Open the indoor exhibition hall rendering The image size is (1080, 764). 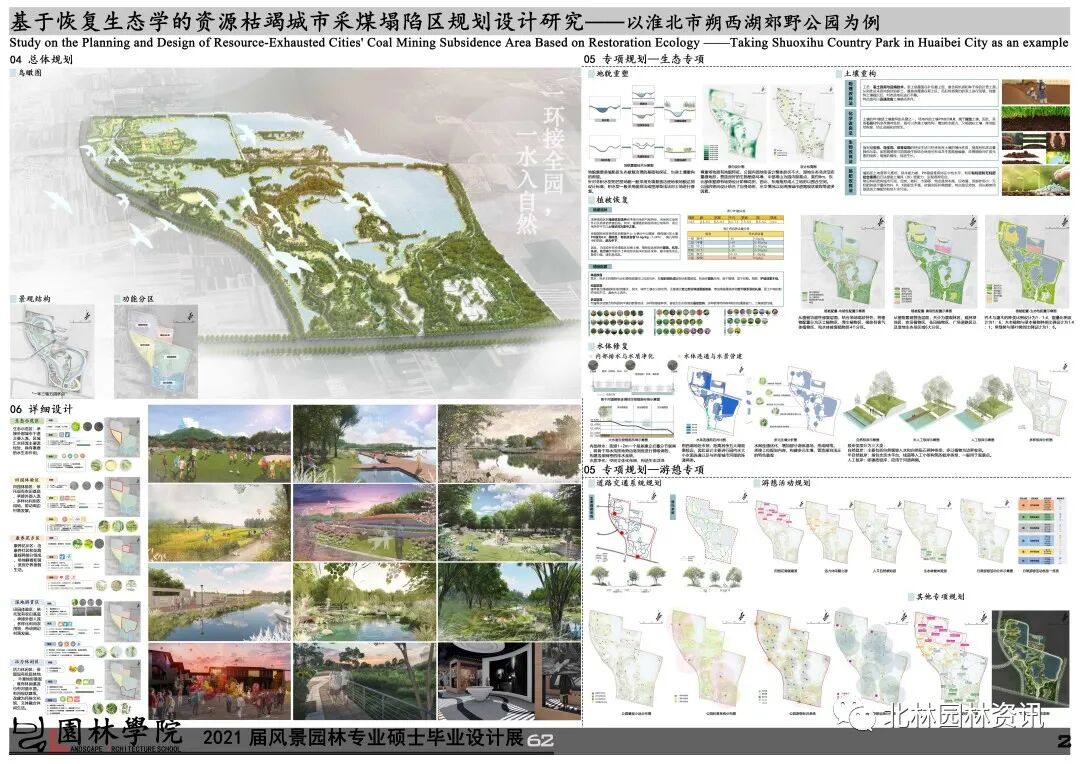point(509,681)
